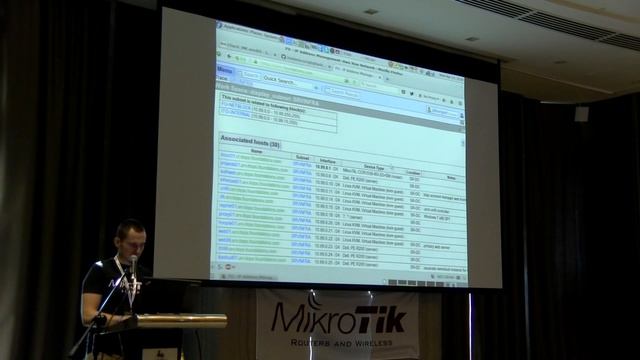Open the blue Menu button

coord(225,70)
